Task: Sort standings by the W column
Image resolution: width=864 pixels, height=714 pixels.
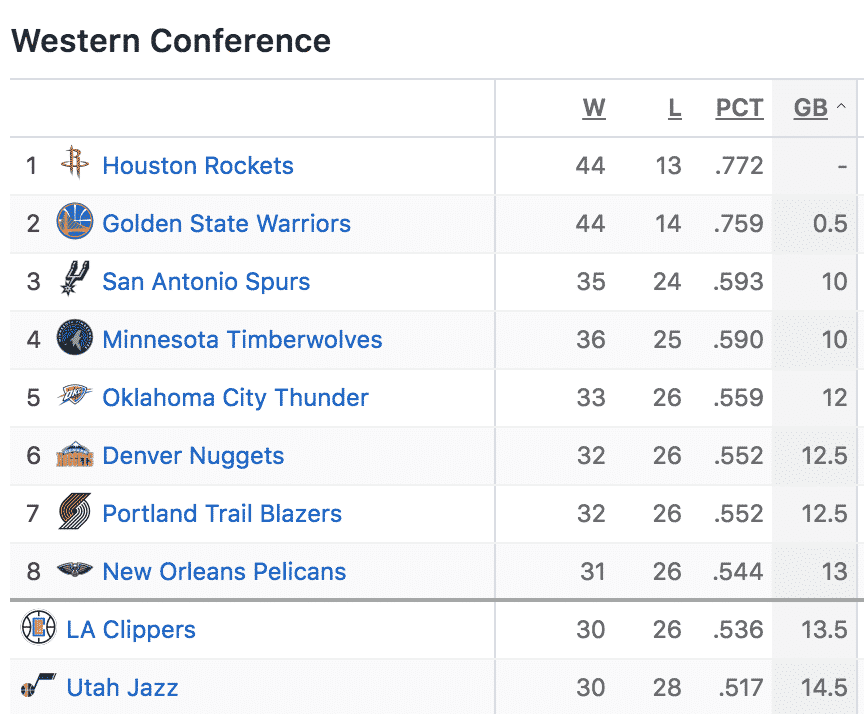Action: click(x=594, y=108)
